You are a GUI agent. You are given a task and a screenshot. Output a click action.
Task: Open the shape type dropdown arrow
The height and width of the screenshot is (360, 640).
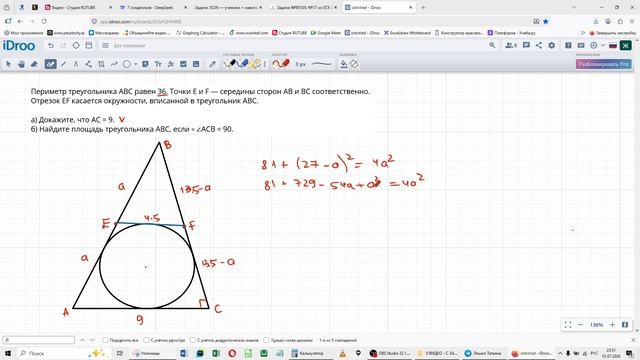tap(136, 64)
